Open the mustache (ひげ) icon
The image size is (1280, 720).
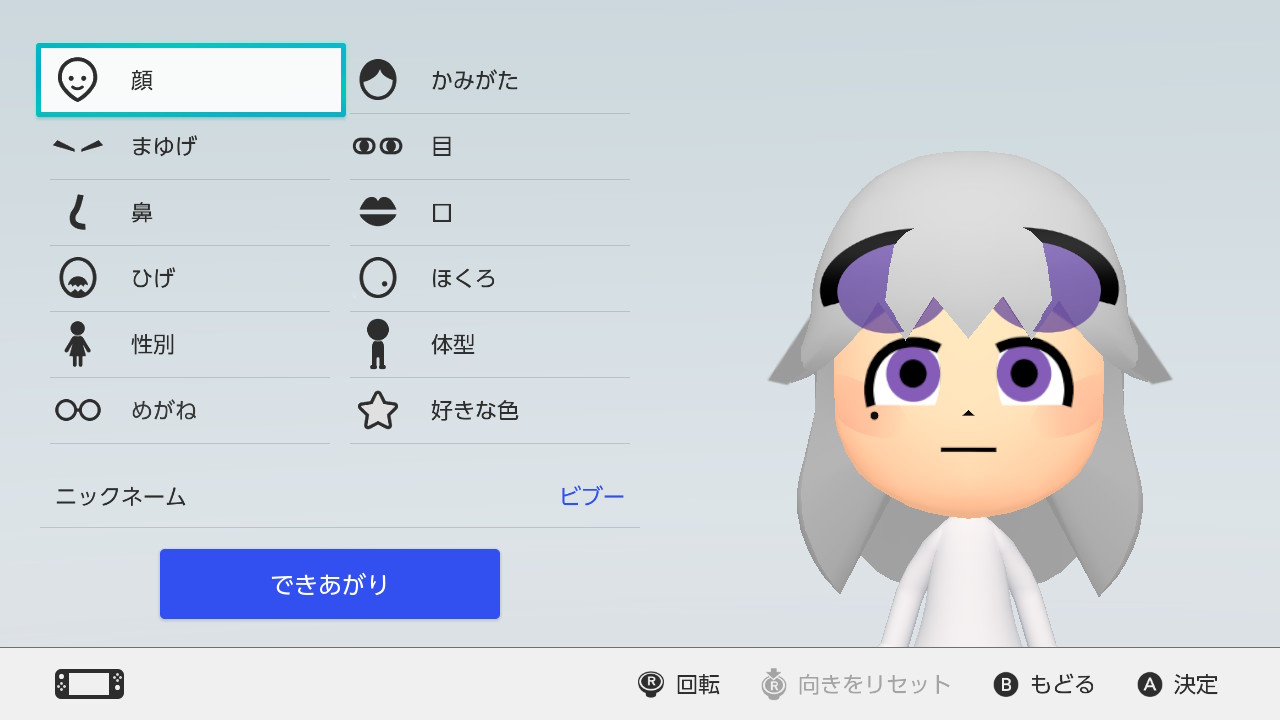[78, 278]
